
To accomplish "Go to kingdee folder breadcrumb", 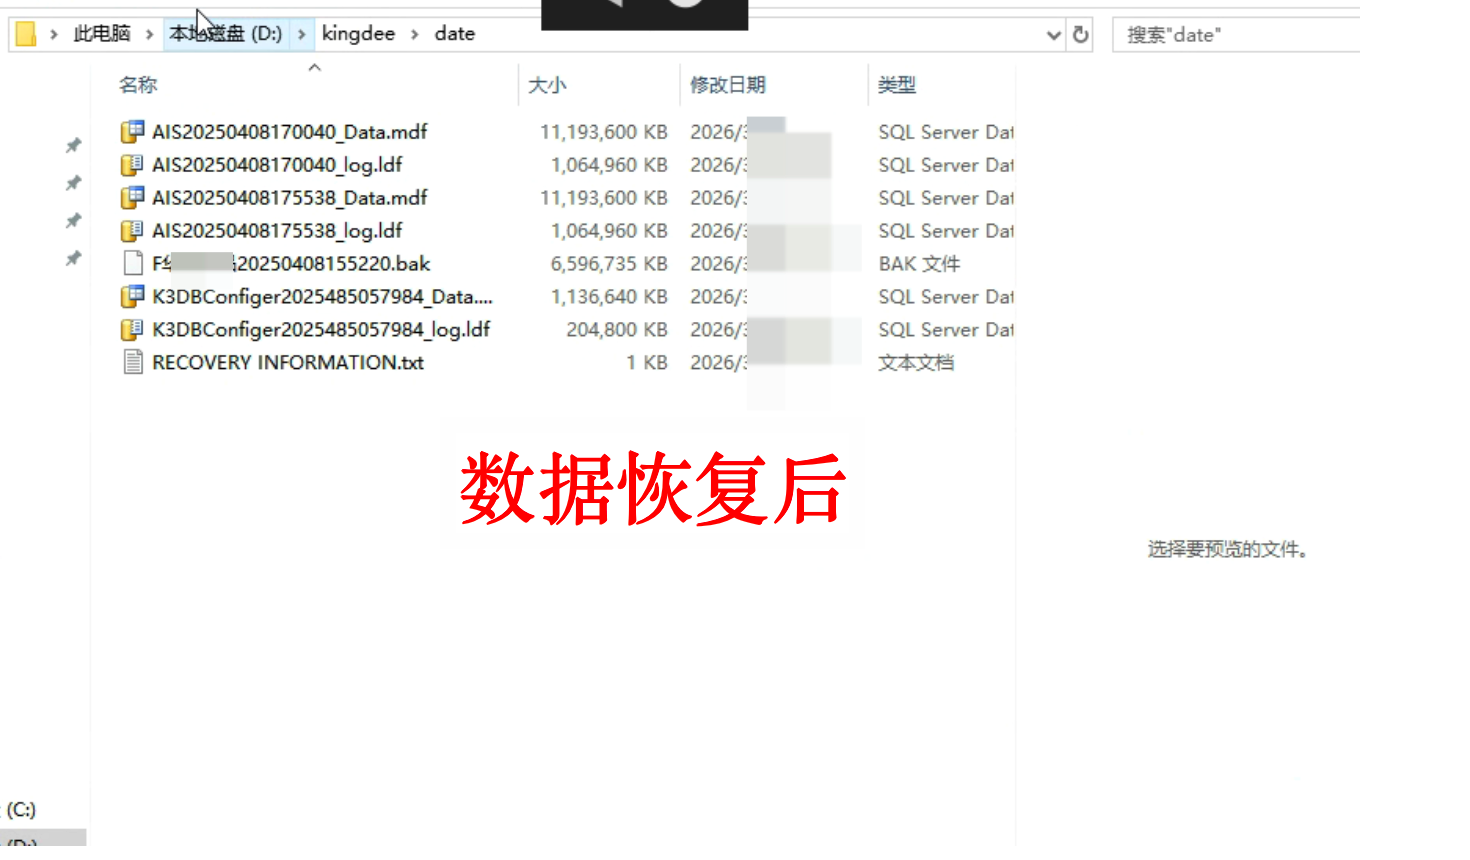I will (358, 34).
